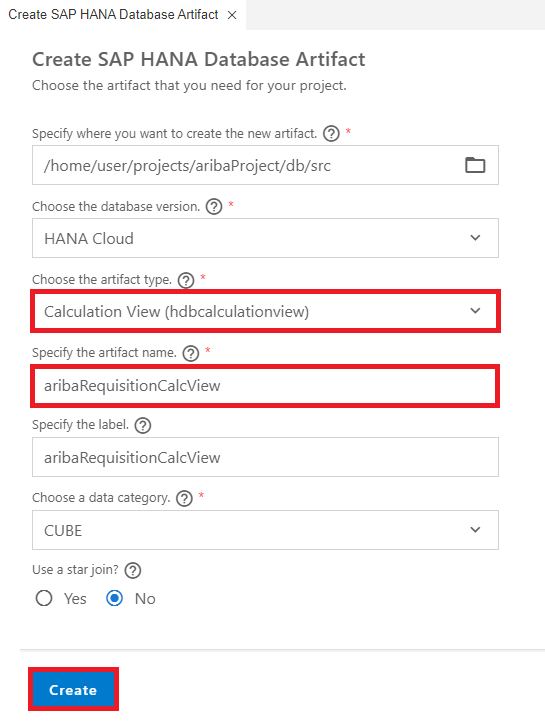This screenshot has width=545, height=721.
Task: Click help icon next to star join
Action: [x=133, y=571]
